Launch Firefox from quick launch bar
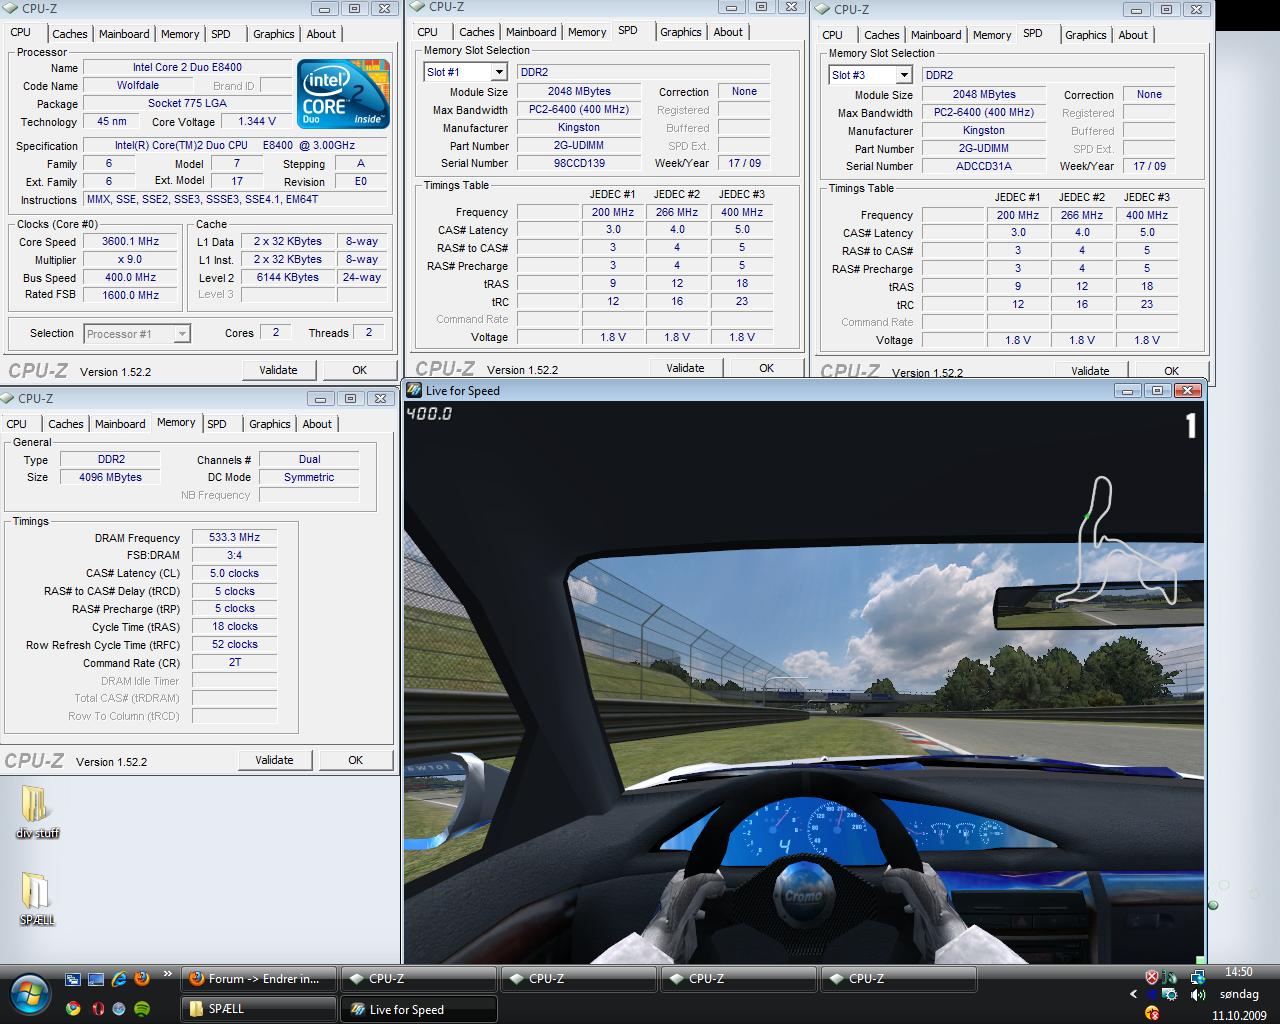The height and width of the screenshot is (1024, 1280). tap(141, 979)
